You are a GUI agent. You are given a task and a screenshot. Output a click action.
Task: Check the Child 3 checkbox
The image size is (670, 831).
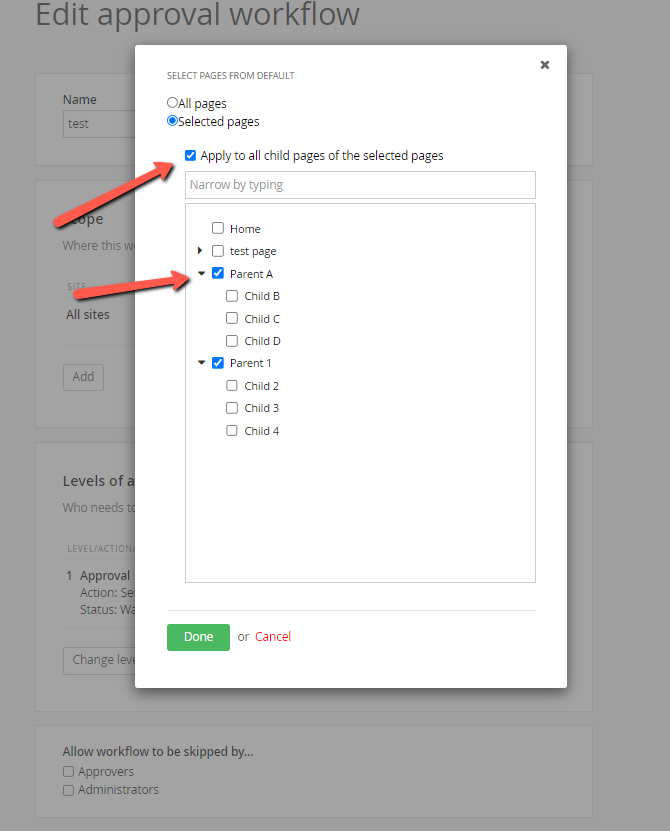pos(232,408)
